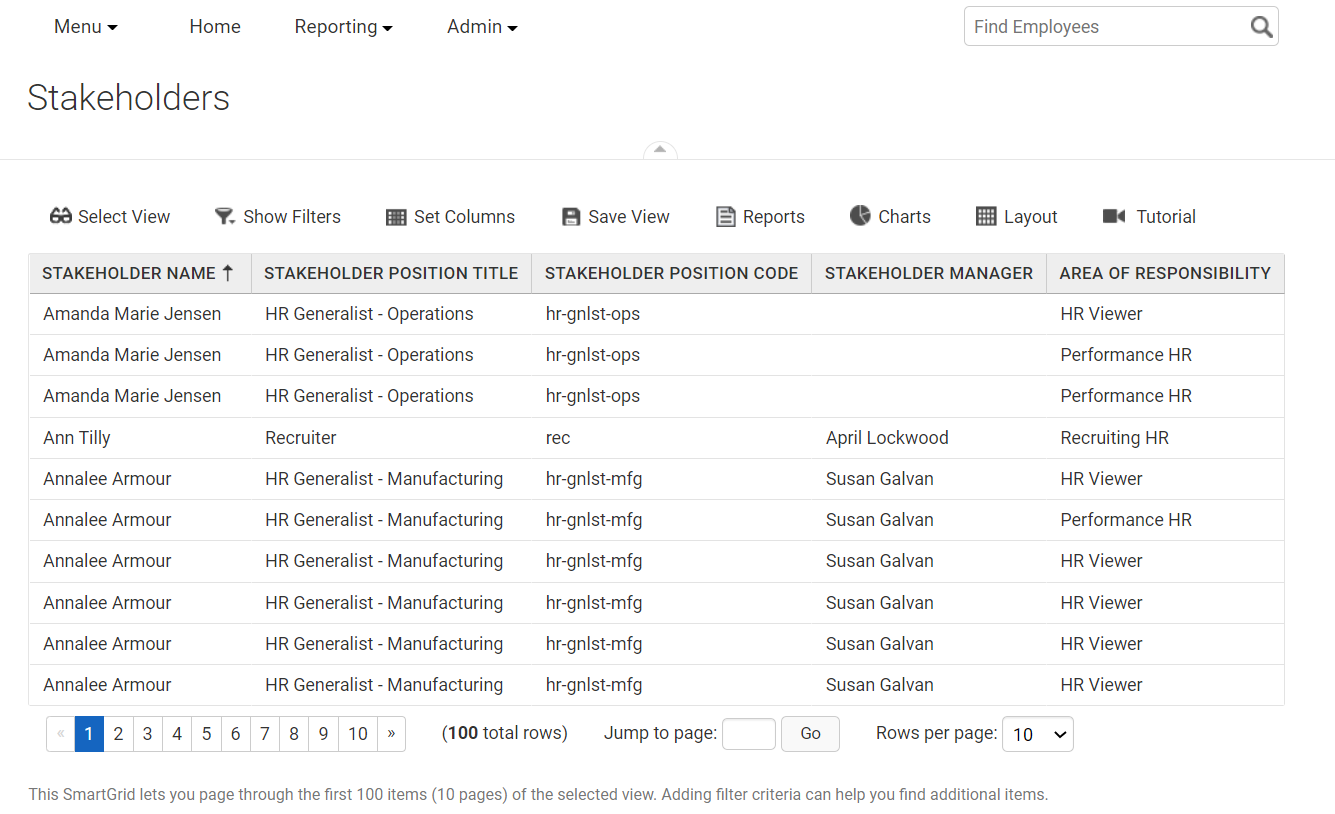The image size is (1335, 814).
Task: Click the search magnifier in Find Employees
Action: (1260, 26)
